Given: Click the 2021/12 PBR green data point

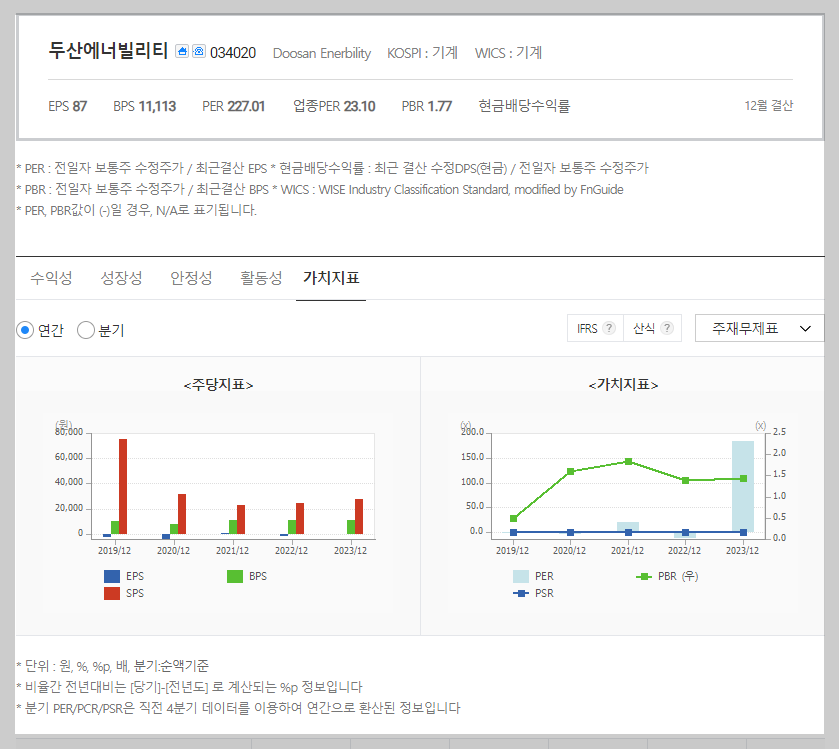Looking at the screenshot, I should (x=629, y=461).
